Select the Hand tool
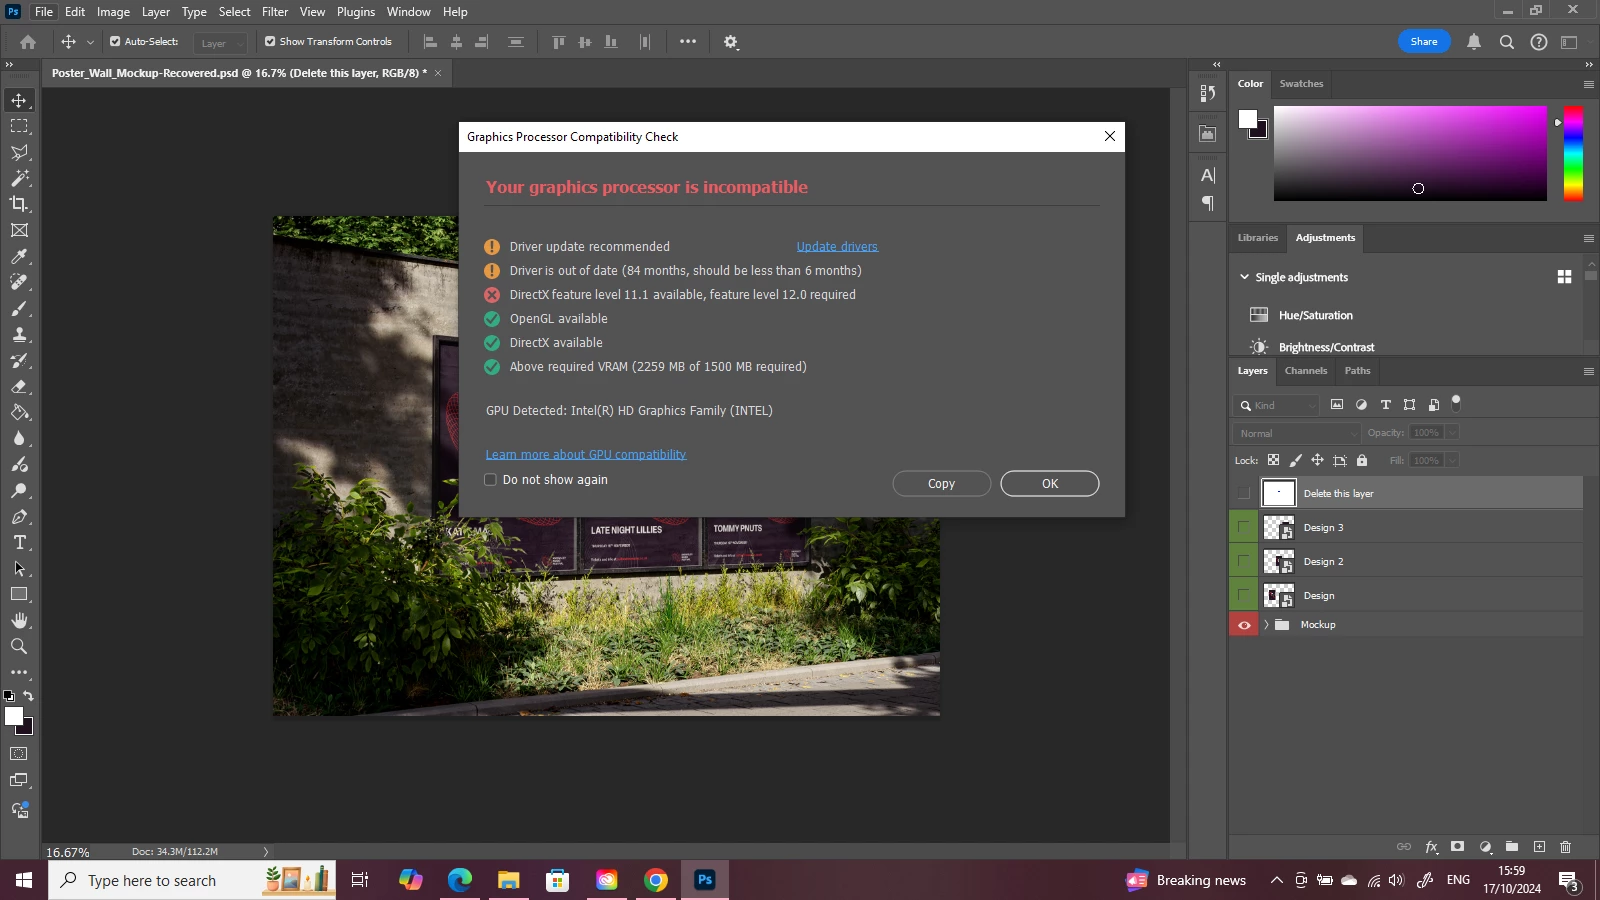Image resolution: width=1600 pixels, height=900 pixels. click(x=19, y=620)
